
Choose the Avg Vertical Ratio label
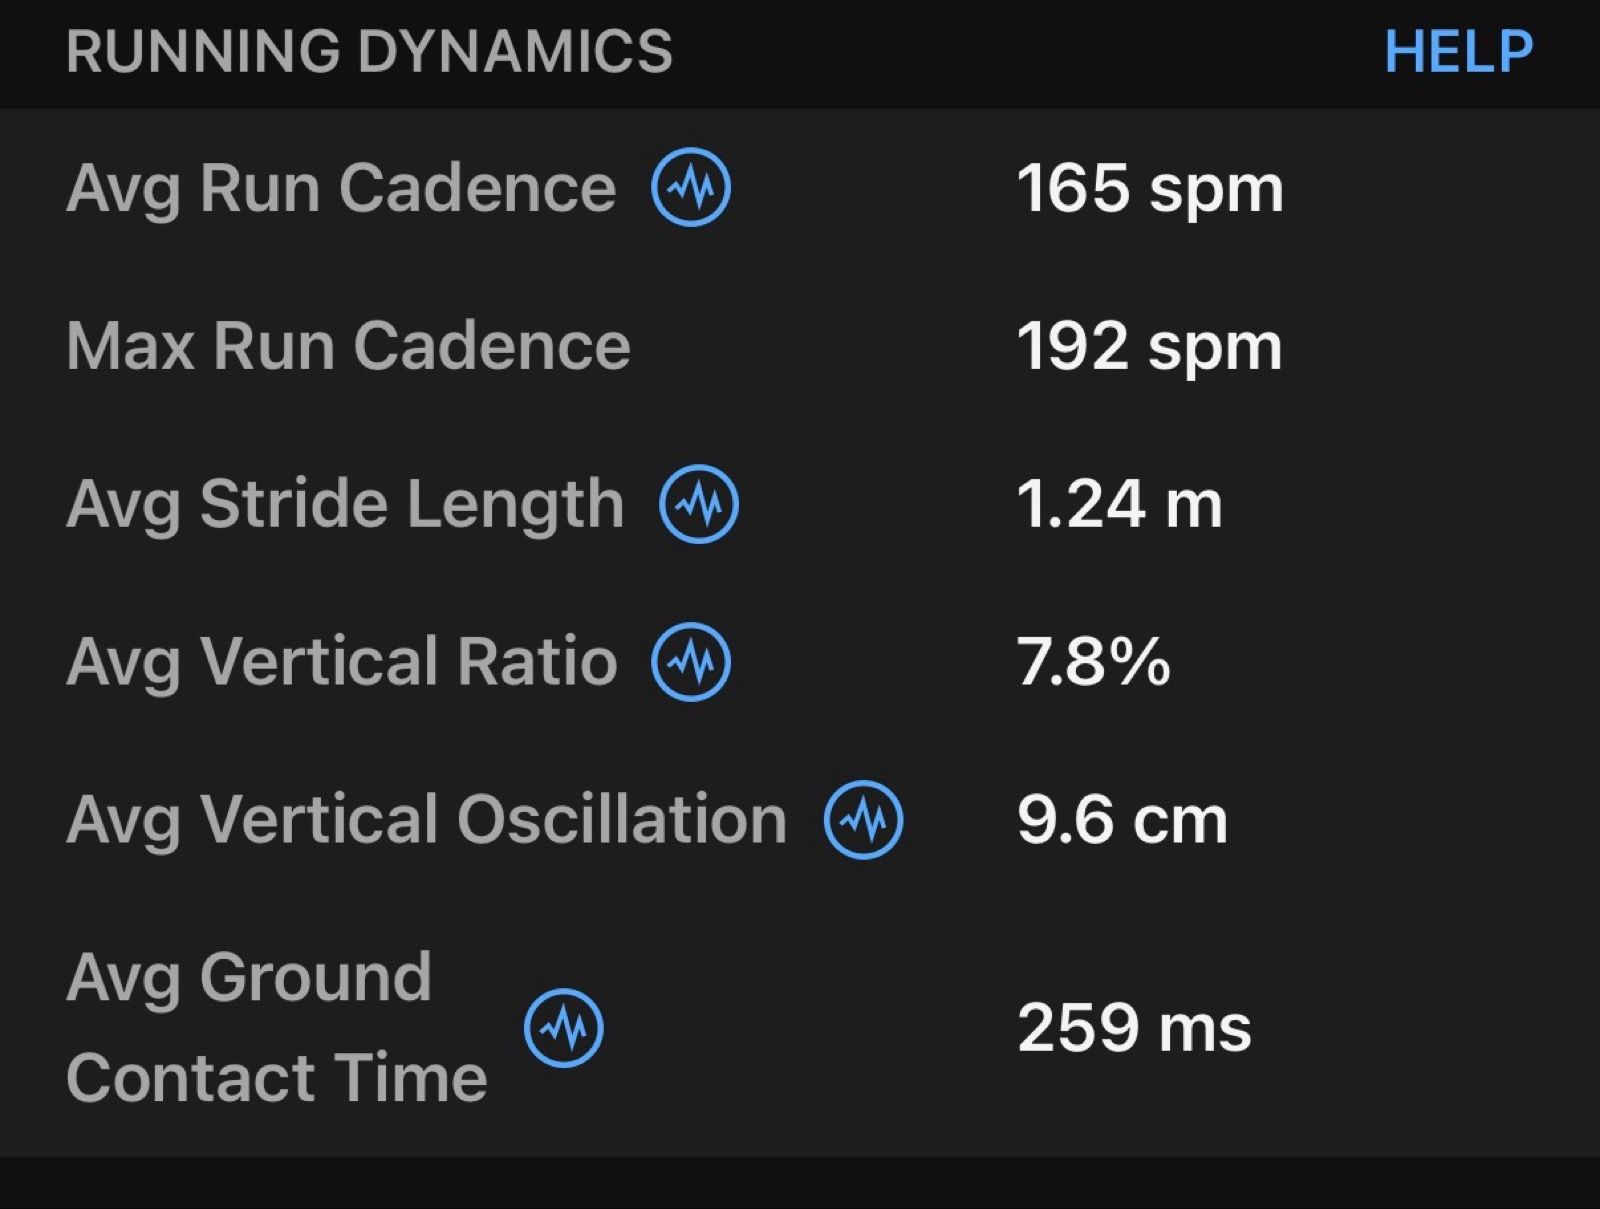(341, 662)
